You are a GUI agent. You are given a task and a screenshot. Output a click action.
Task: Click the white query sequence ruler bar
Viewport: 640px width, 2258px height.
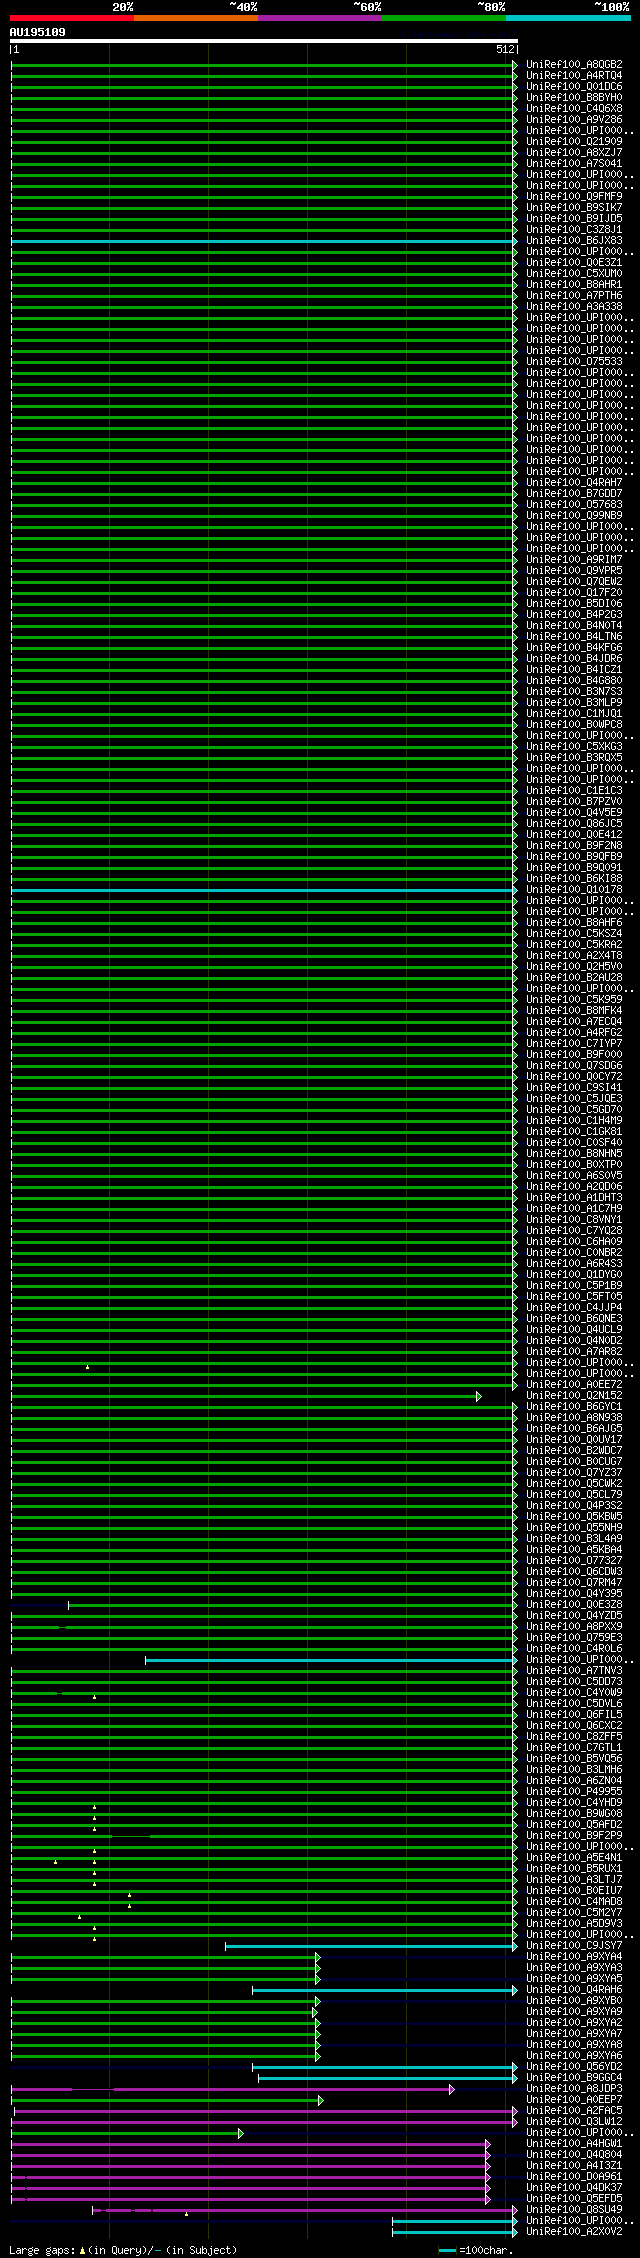(x=264, y=42)
